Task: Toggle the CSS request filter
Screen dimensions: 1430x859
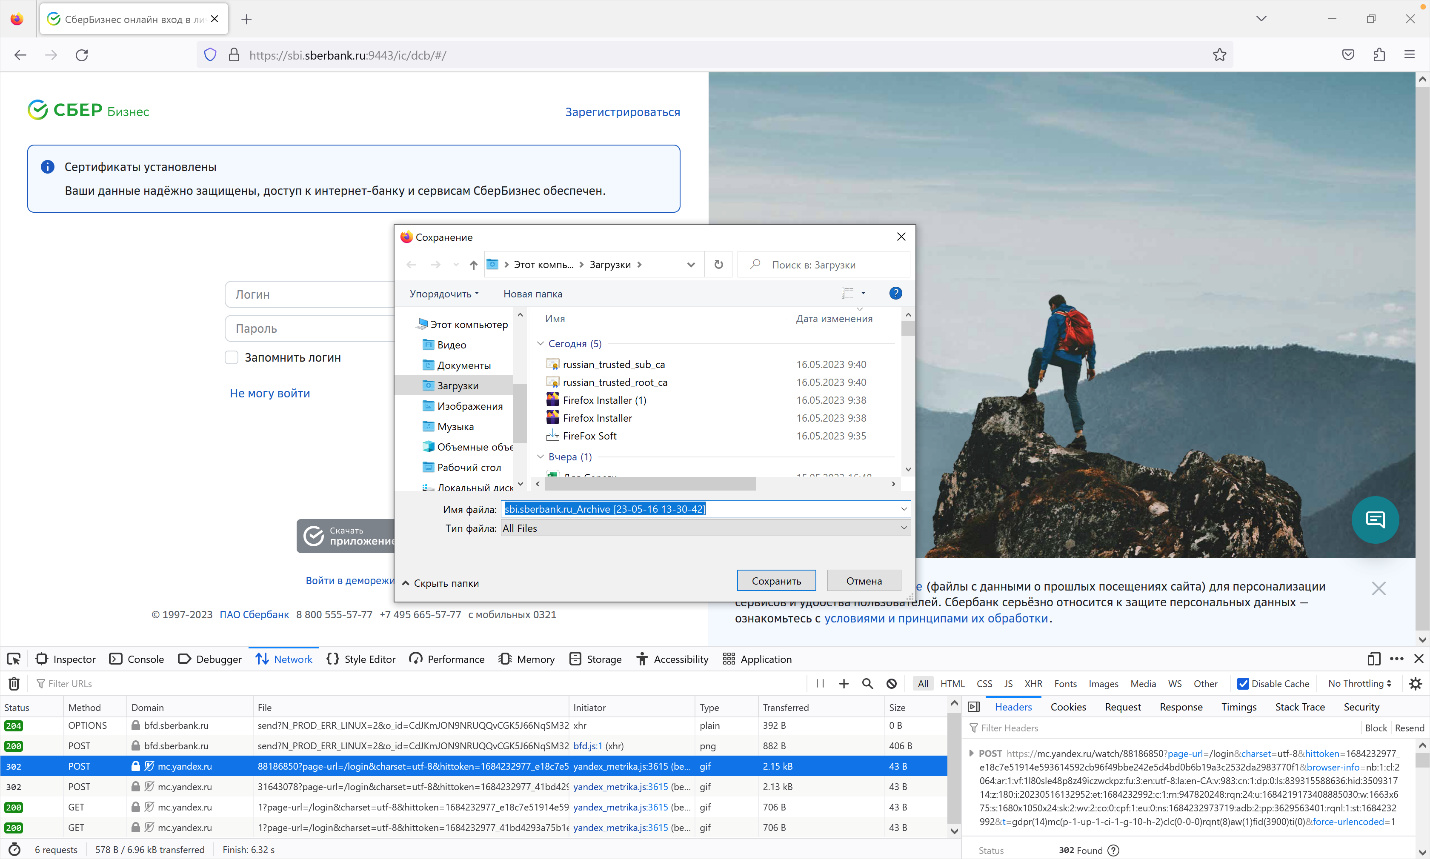Action: pyautogui.click(x=985, y=684)
